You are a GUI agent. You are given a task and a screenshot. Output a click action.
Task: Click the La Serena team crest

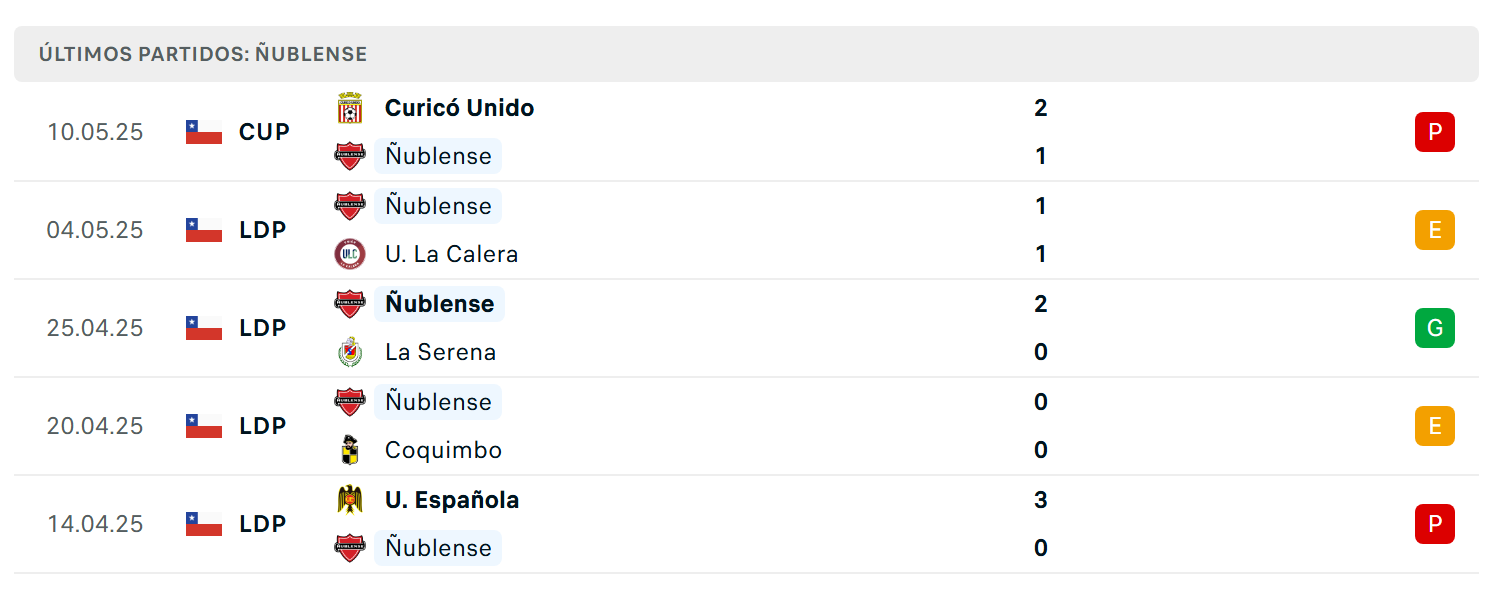tap(350, 352)
